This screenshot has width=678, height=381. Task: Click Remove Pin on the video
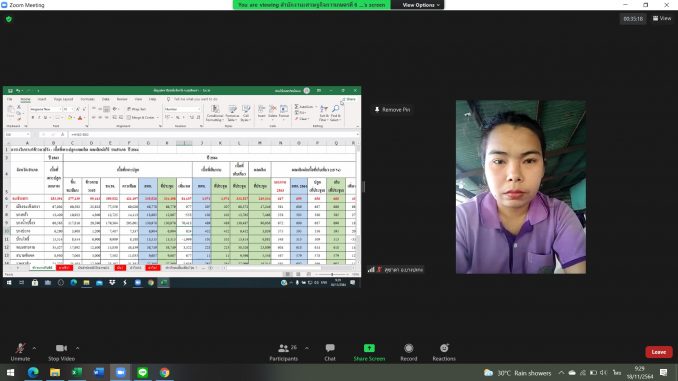click(392, 110)
